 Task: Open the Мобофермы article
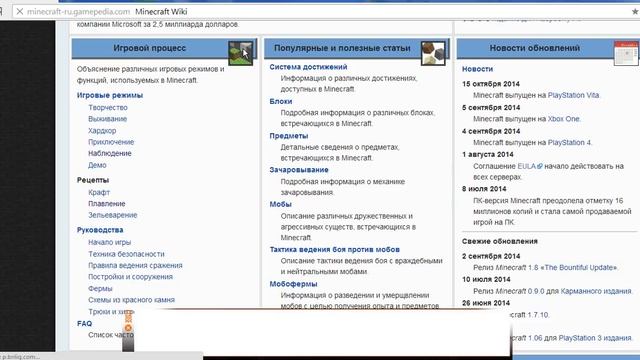(x=293, y=284)
